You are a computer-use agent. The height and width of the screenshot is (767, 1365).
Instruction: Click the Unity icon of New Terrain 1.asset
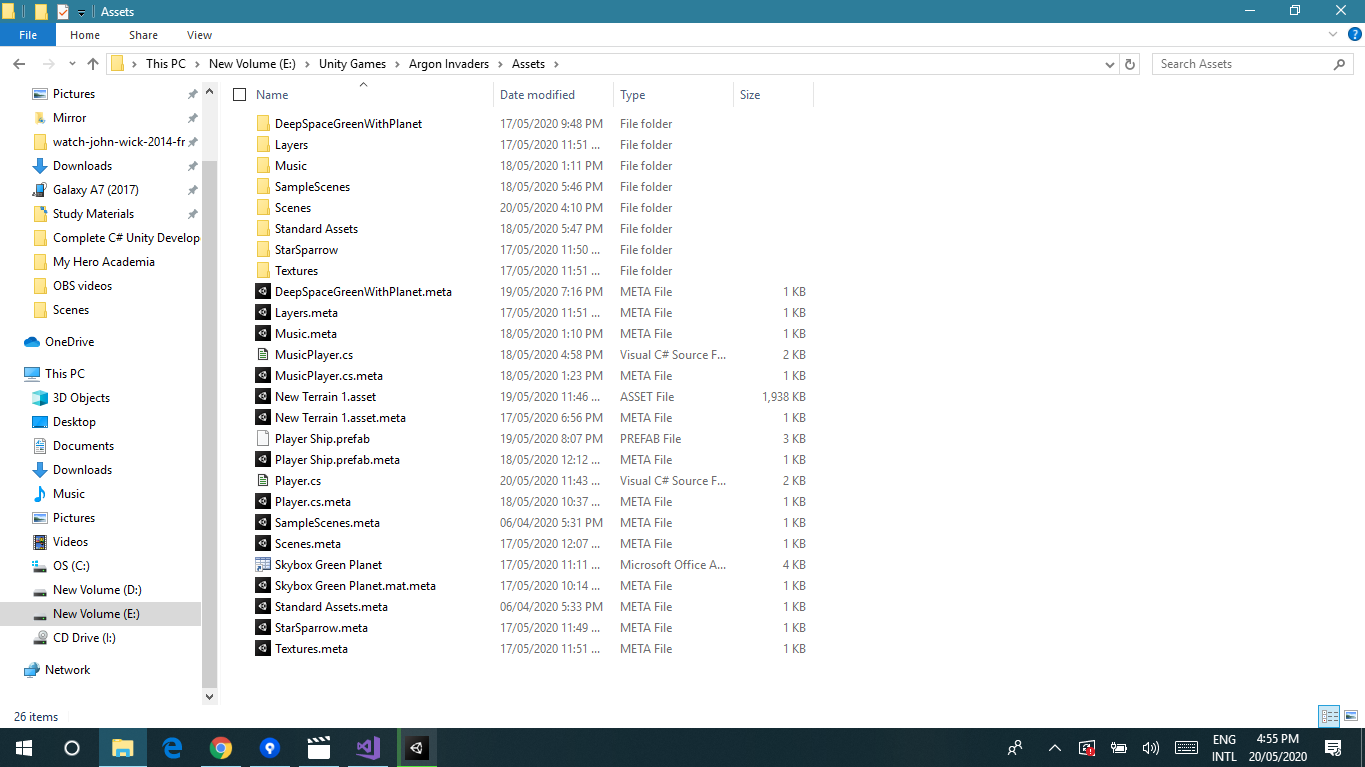pyautogui.click(x=263, y=397)
